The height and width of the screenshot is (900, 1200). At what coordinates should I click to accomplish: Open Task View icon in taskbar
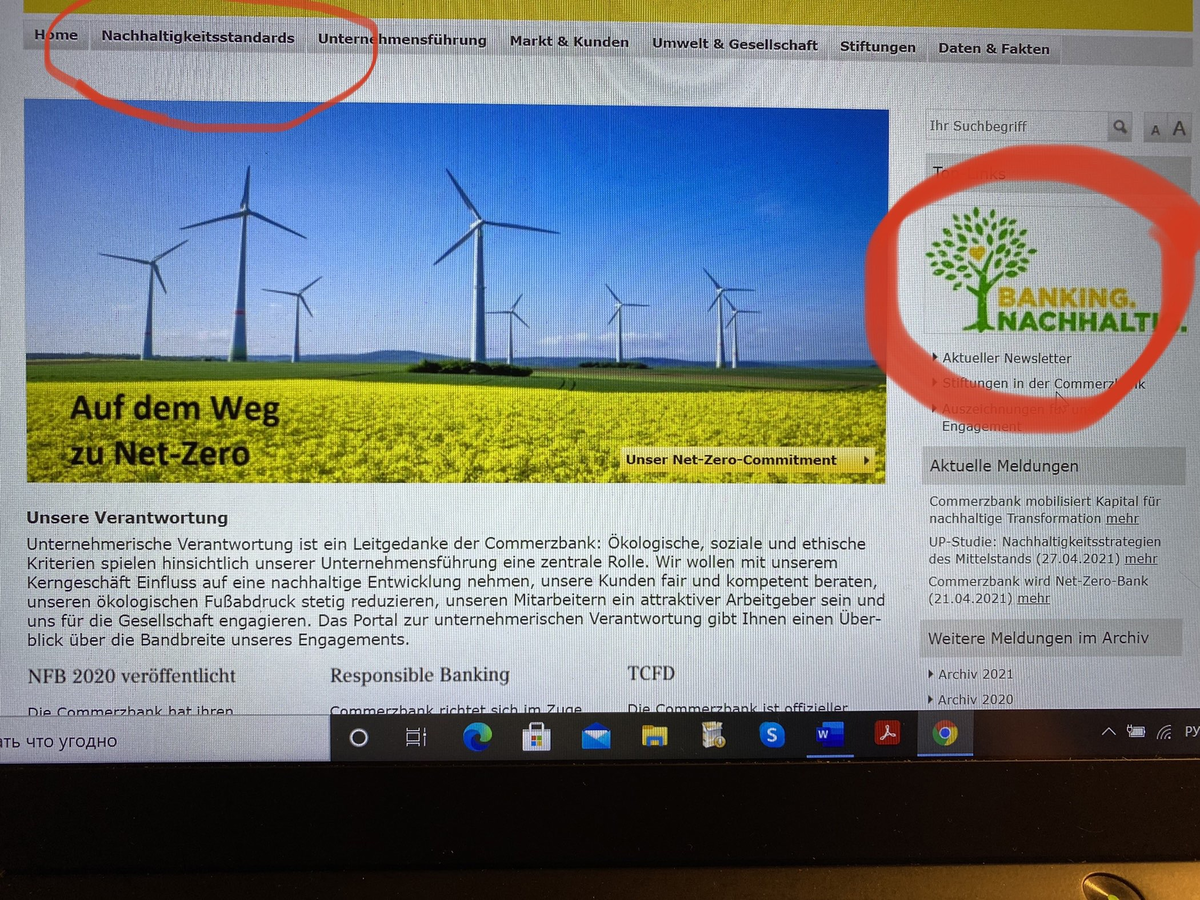(415, 738)
